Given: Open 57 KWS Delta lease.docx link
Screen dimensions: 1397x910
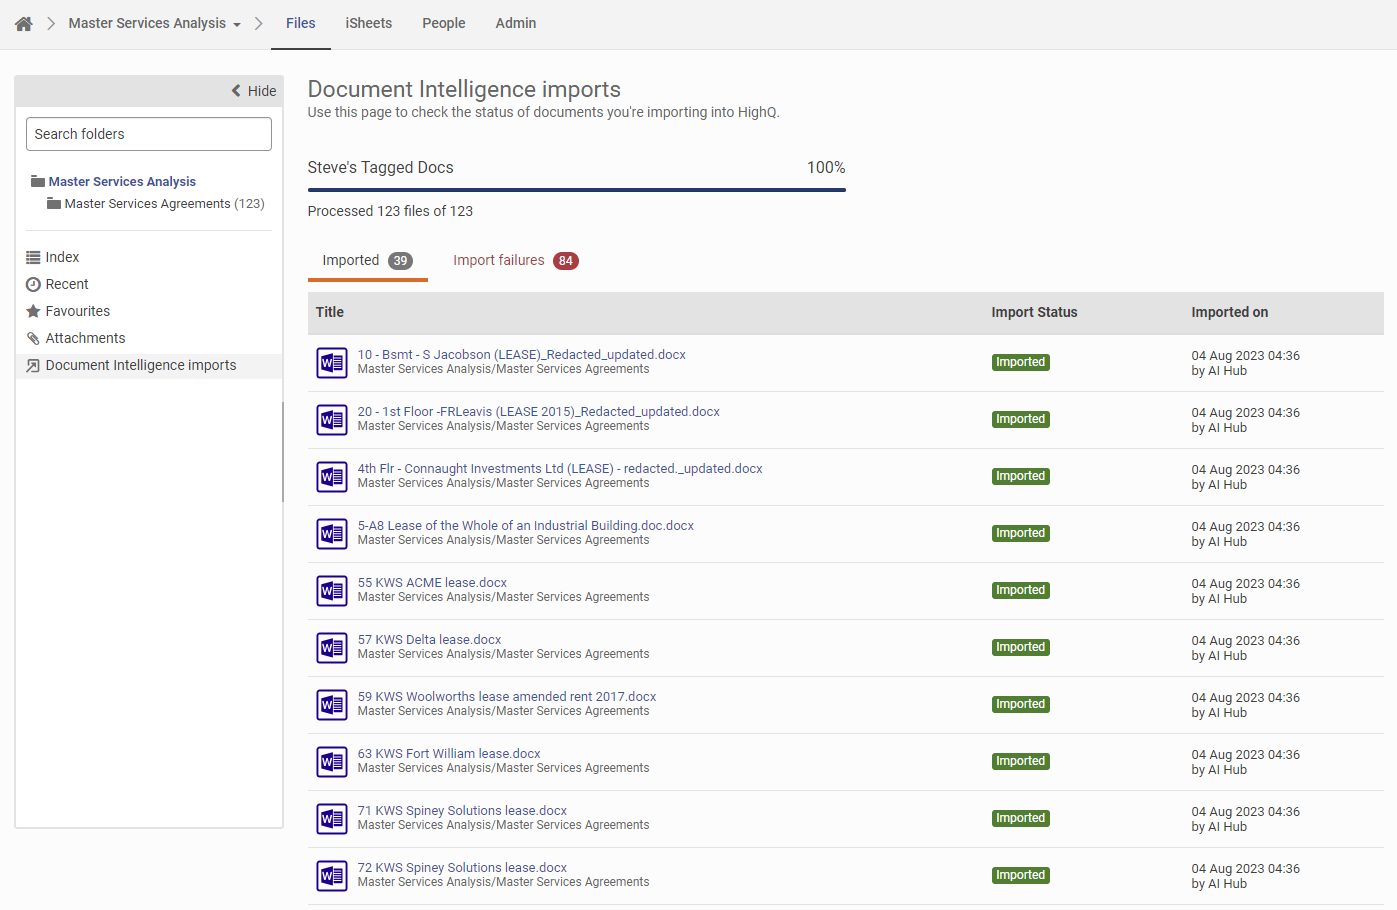Looking at the screenshot, I should pos(429,640).
